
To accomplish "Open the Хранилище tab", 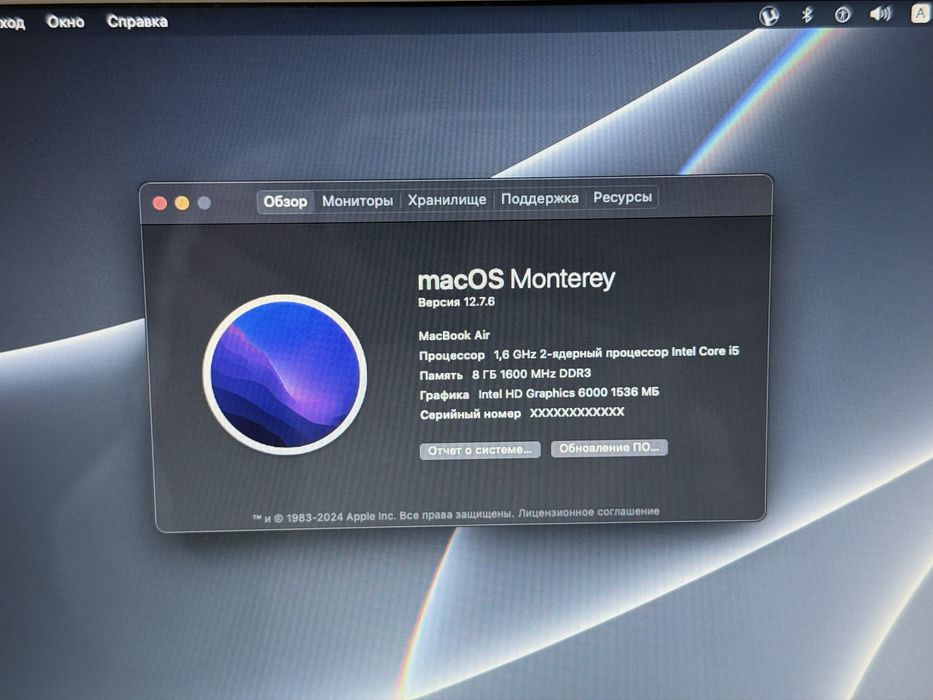I will point(446,200).
